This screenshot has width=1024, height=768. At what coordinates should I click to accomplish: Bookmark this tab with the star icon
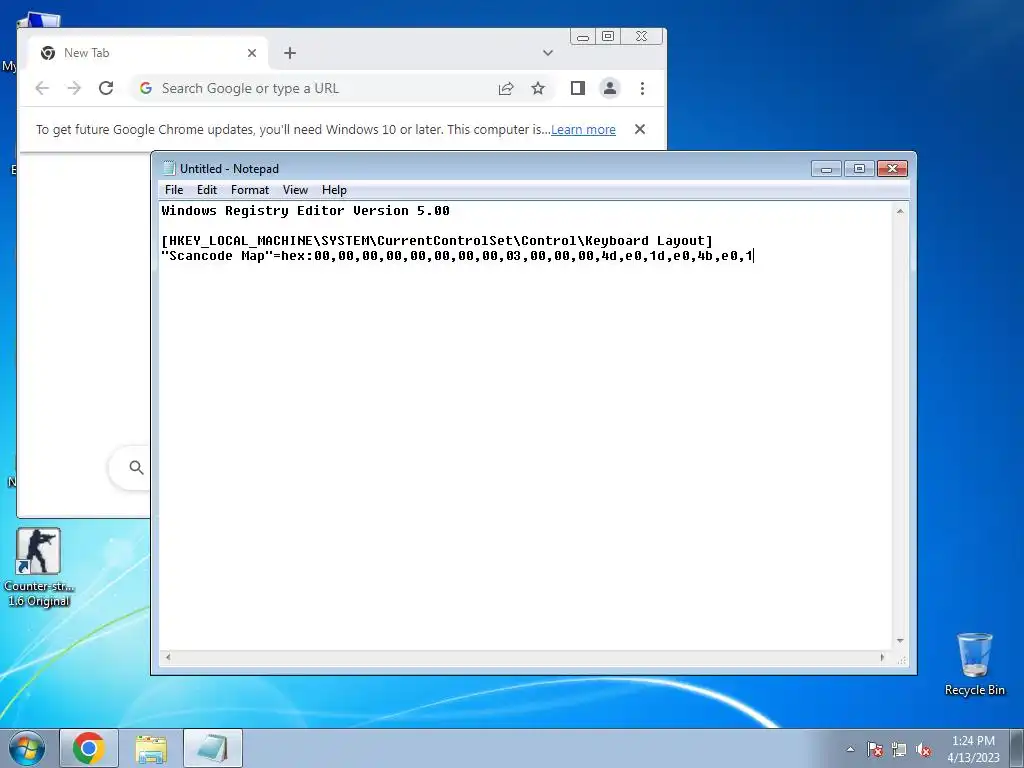pos(537,88)
